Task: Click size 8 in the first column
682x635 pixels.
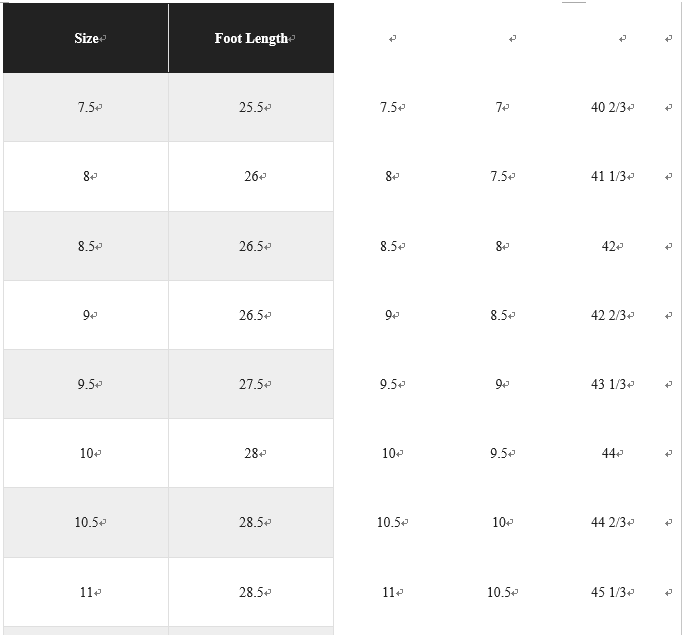Action: pyautogui.click(x=86, y=176)
